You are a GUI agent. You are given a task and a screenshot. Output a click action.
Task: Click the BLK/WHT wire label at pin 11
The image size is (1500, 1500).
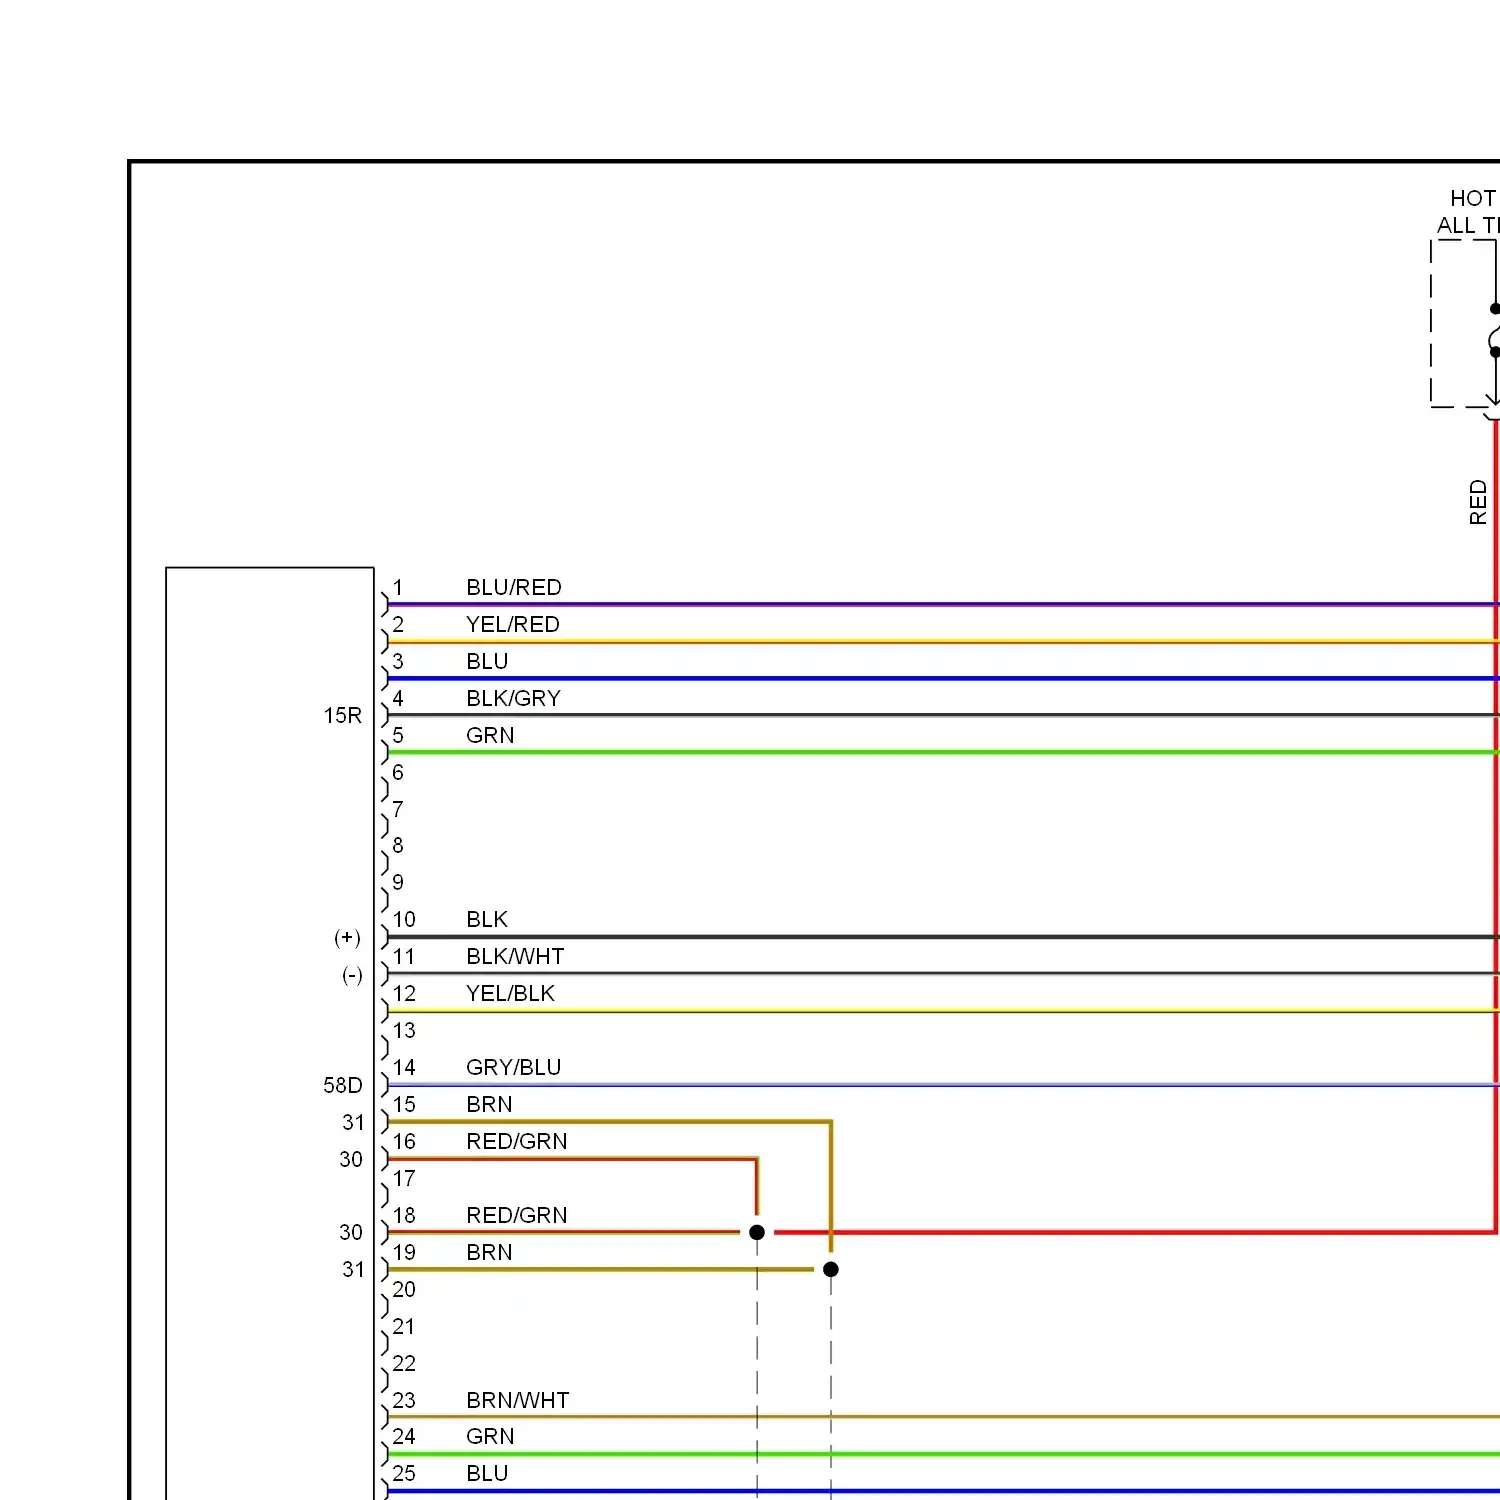point(515,956)
